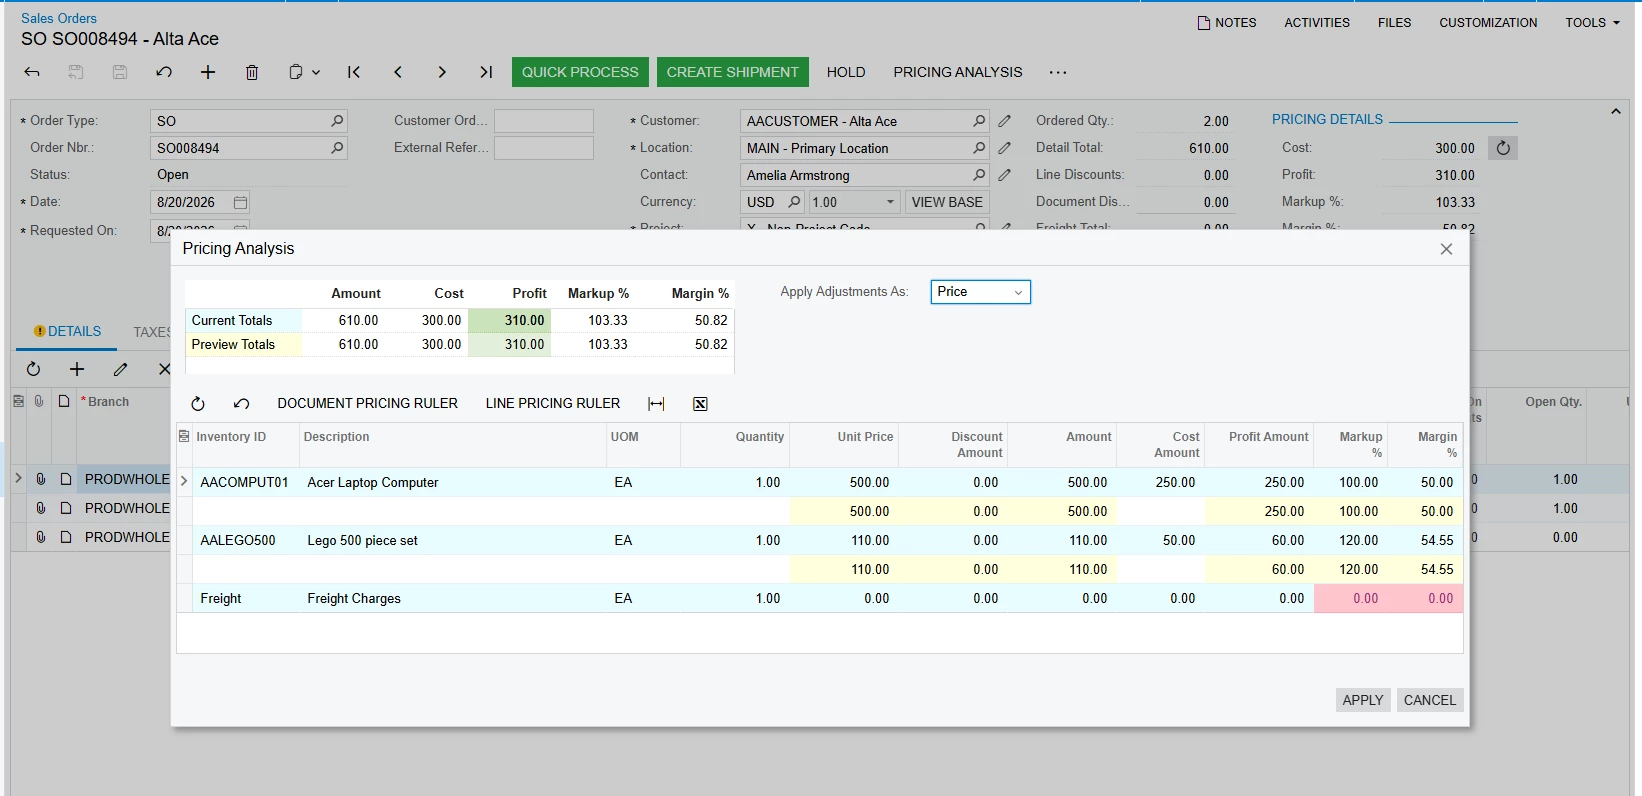Click the Date field calendar picker
Screen dimensions: 1642x796
[240, 202]
